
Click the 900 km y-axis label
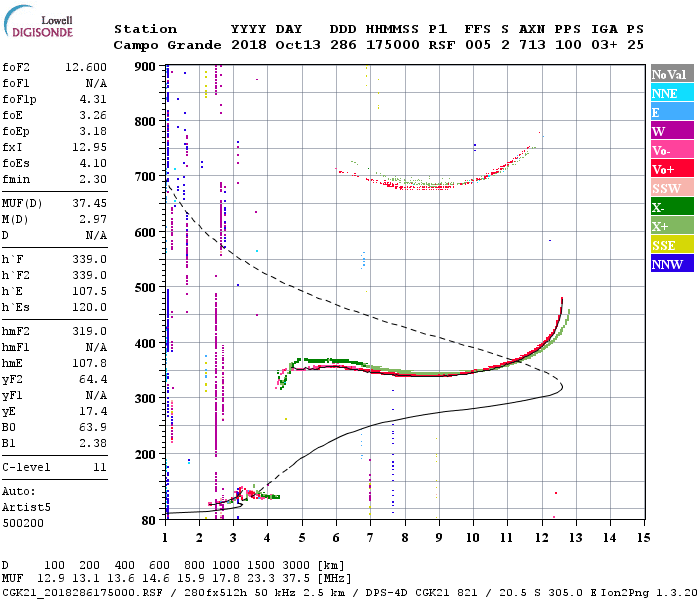[145, 67]
